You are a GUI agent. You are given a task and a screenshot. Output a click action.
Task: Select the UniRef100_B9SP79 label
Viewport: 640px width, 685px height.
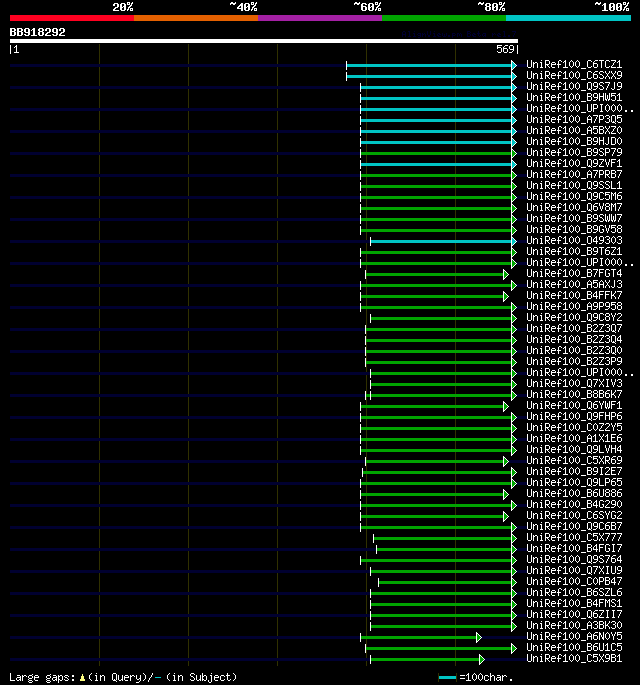[x=574, y=152]
